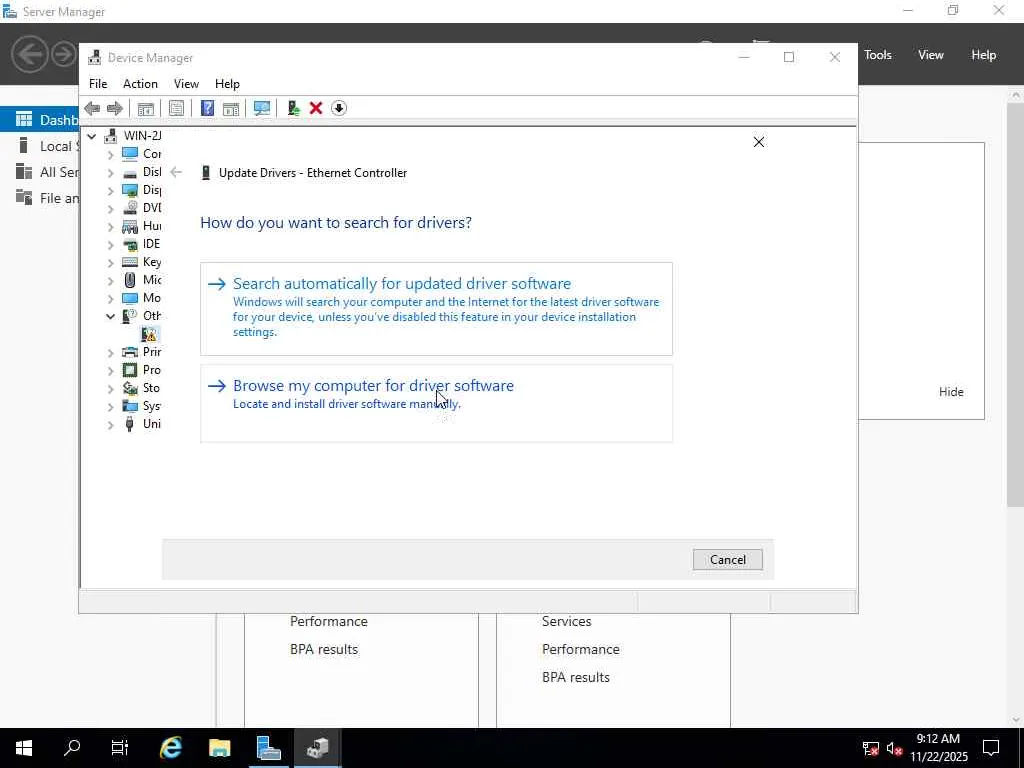Click Local Server icon in Server Manager sidebar

[x=24, y=145]
